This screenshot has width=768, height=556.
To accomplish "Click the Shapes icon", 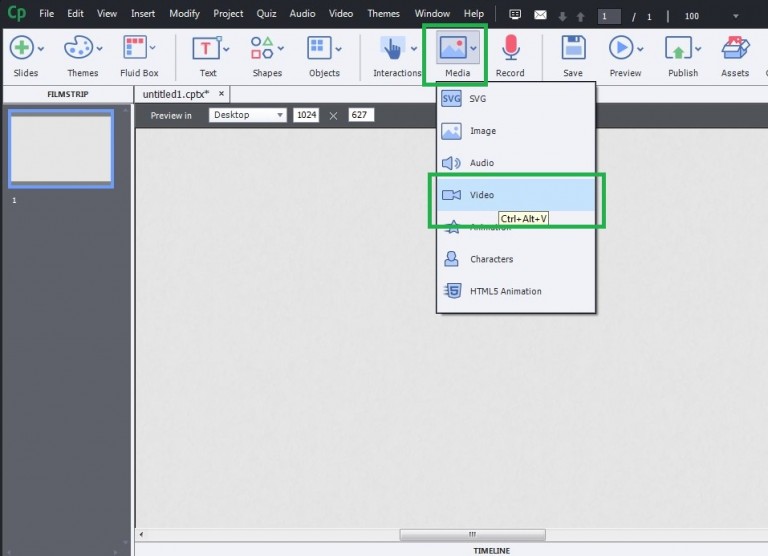I will pos(262,48).
